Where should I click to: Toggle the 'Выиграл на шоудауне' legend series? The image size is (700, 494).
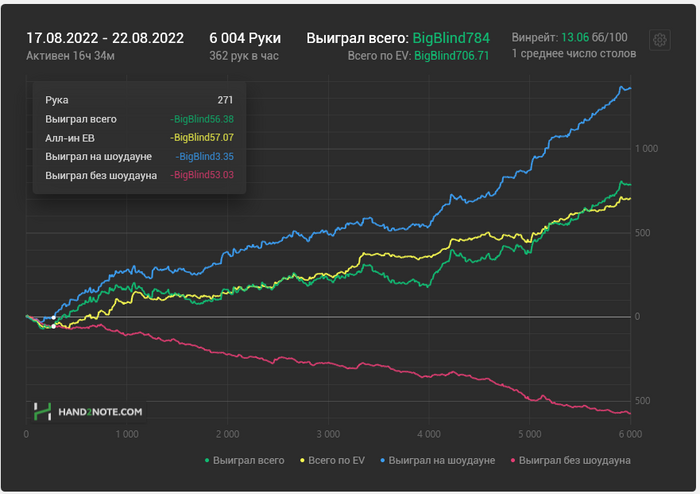pos(438,460)
